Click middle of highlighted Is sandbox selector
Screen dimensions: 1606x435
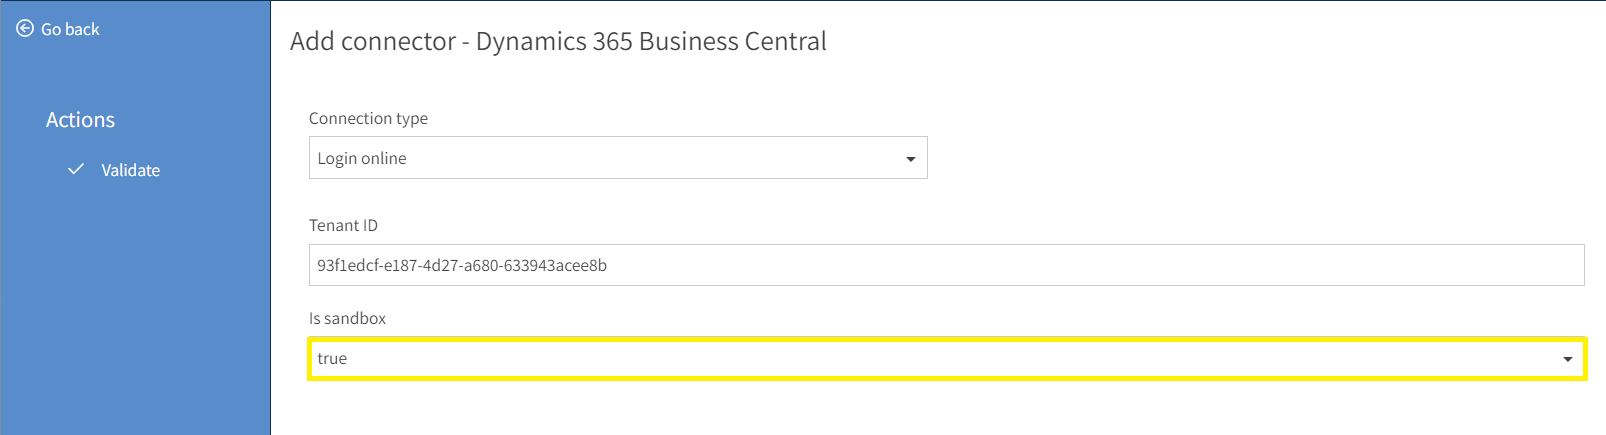point(946,358)
